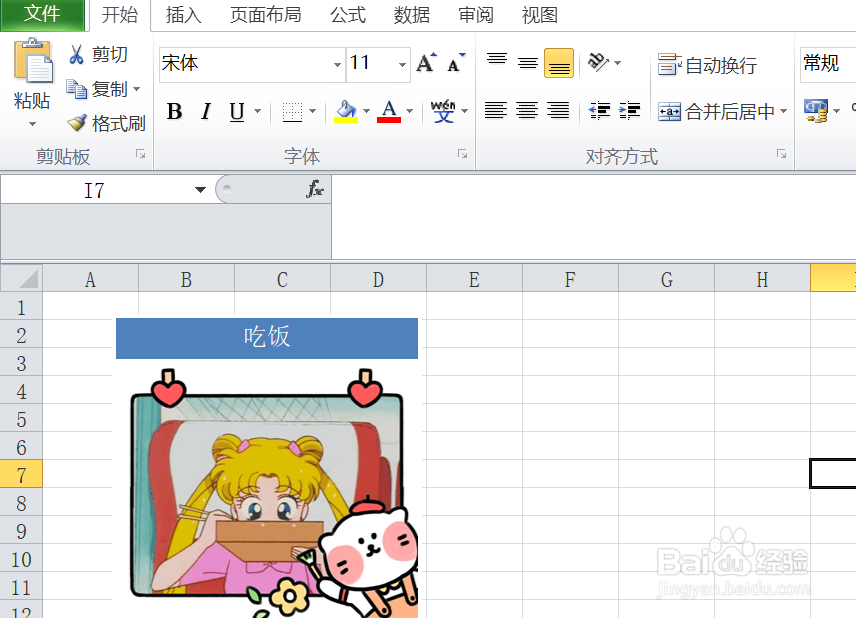Click Wrap Text (自动换行) button
The width and height of the screenshot is (856, 618).
click(x=707, y=65)
